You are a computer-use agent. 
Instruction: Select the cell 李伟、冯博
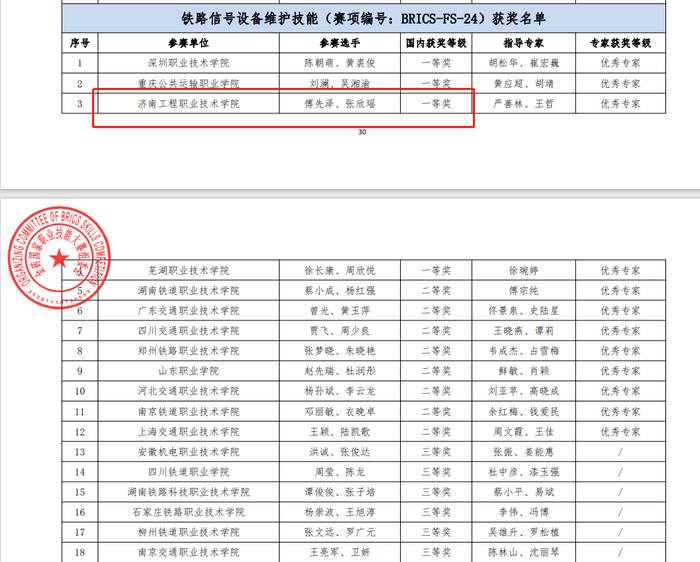pyautogui.click(x=524, y=512)
